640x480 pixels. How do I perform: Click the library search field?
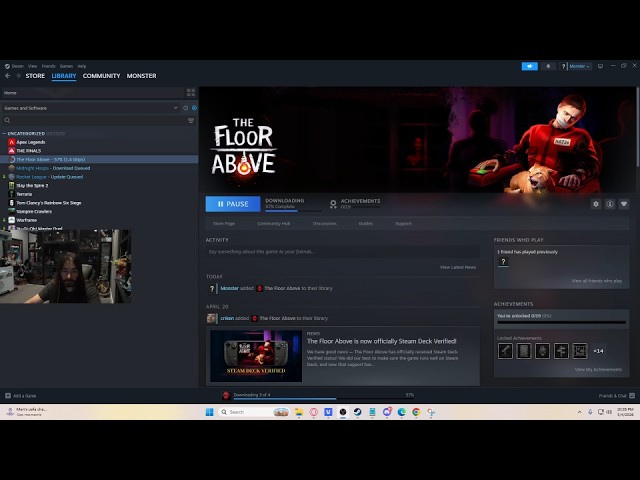click(x=94, y=120)
